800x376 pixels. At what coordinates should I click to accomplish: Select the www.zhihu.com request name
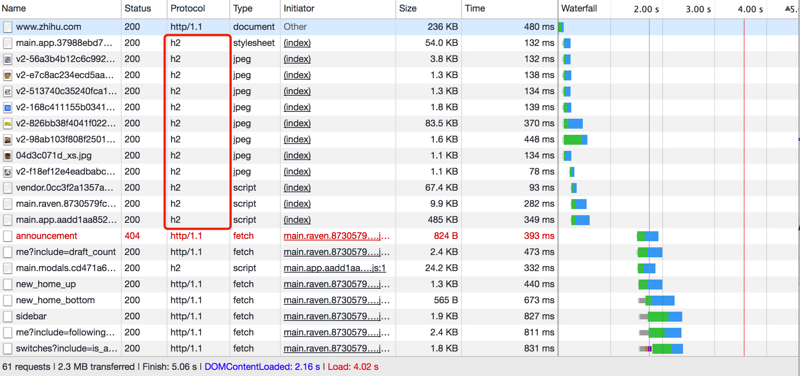[48, 27]
